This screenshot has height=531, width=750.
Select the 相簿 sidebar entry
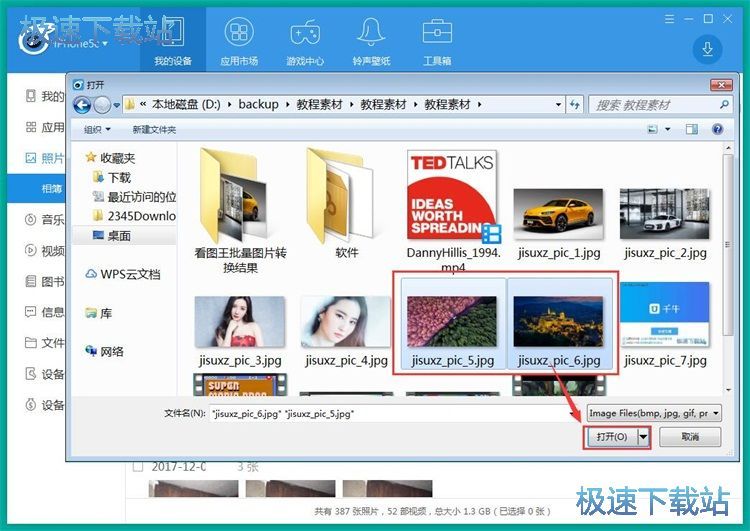[36, 188]
